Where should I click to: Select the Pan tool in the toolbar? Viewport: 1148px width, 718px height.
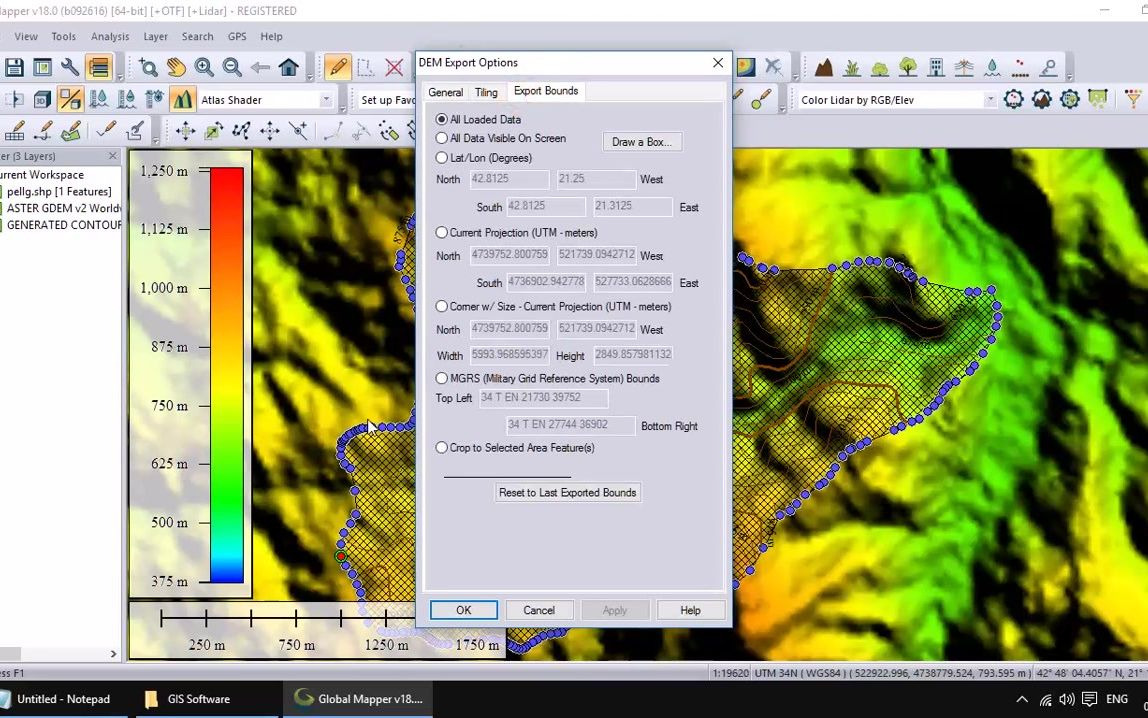178,67
